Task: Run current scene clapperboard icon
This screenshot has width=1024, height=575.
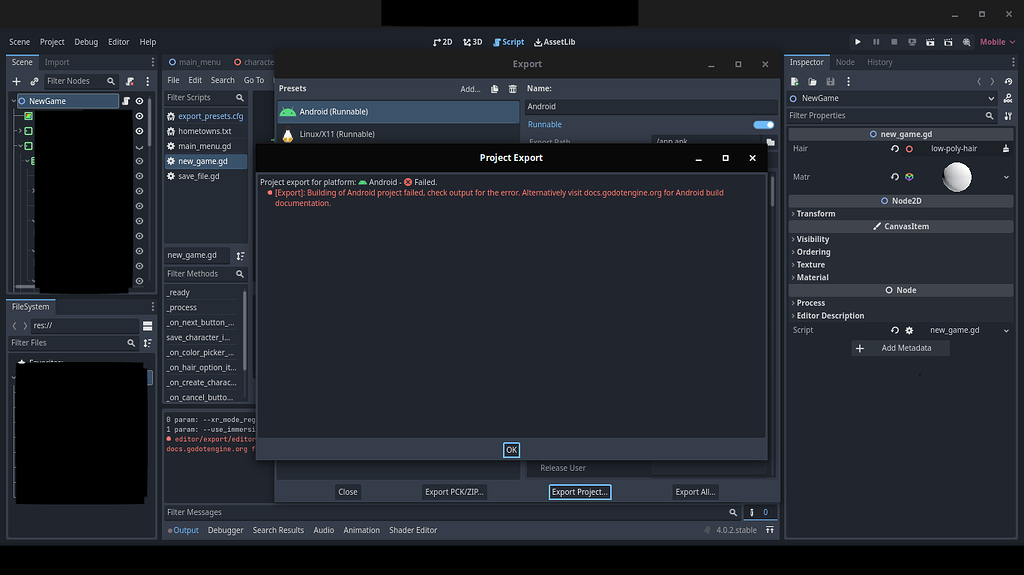Action: point(930,42)
